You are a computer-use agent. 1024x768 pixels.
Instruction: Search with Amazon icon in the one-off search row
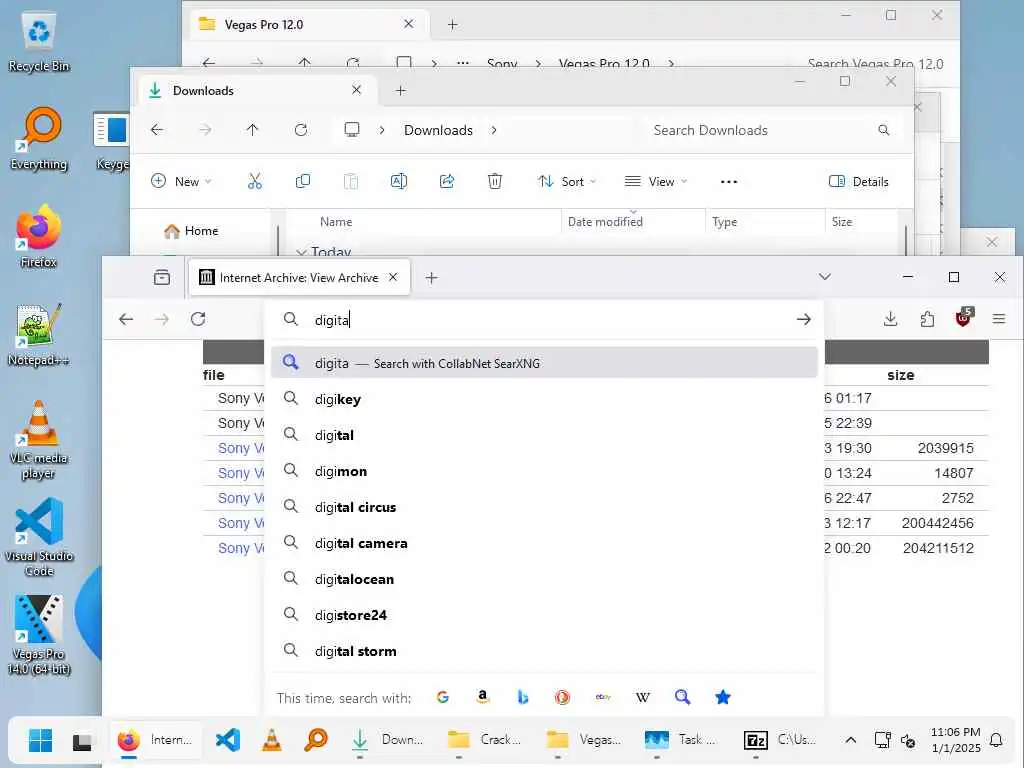[x=483, y=697]
